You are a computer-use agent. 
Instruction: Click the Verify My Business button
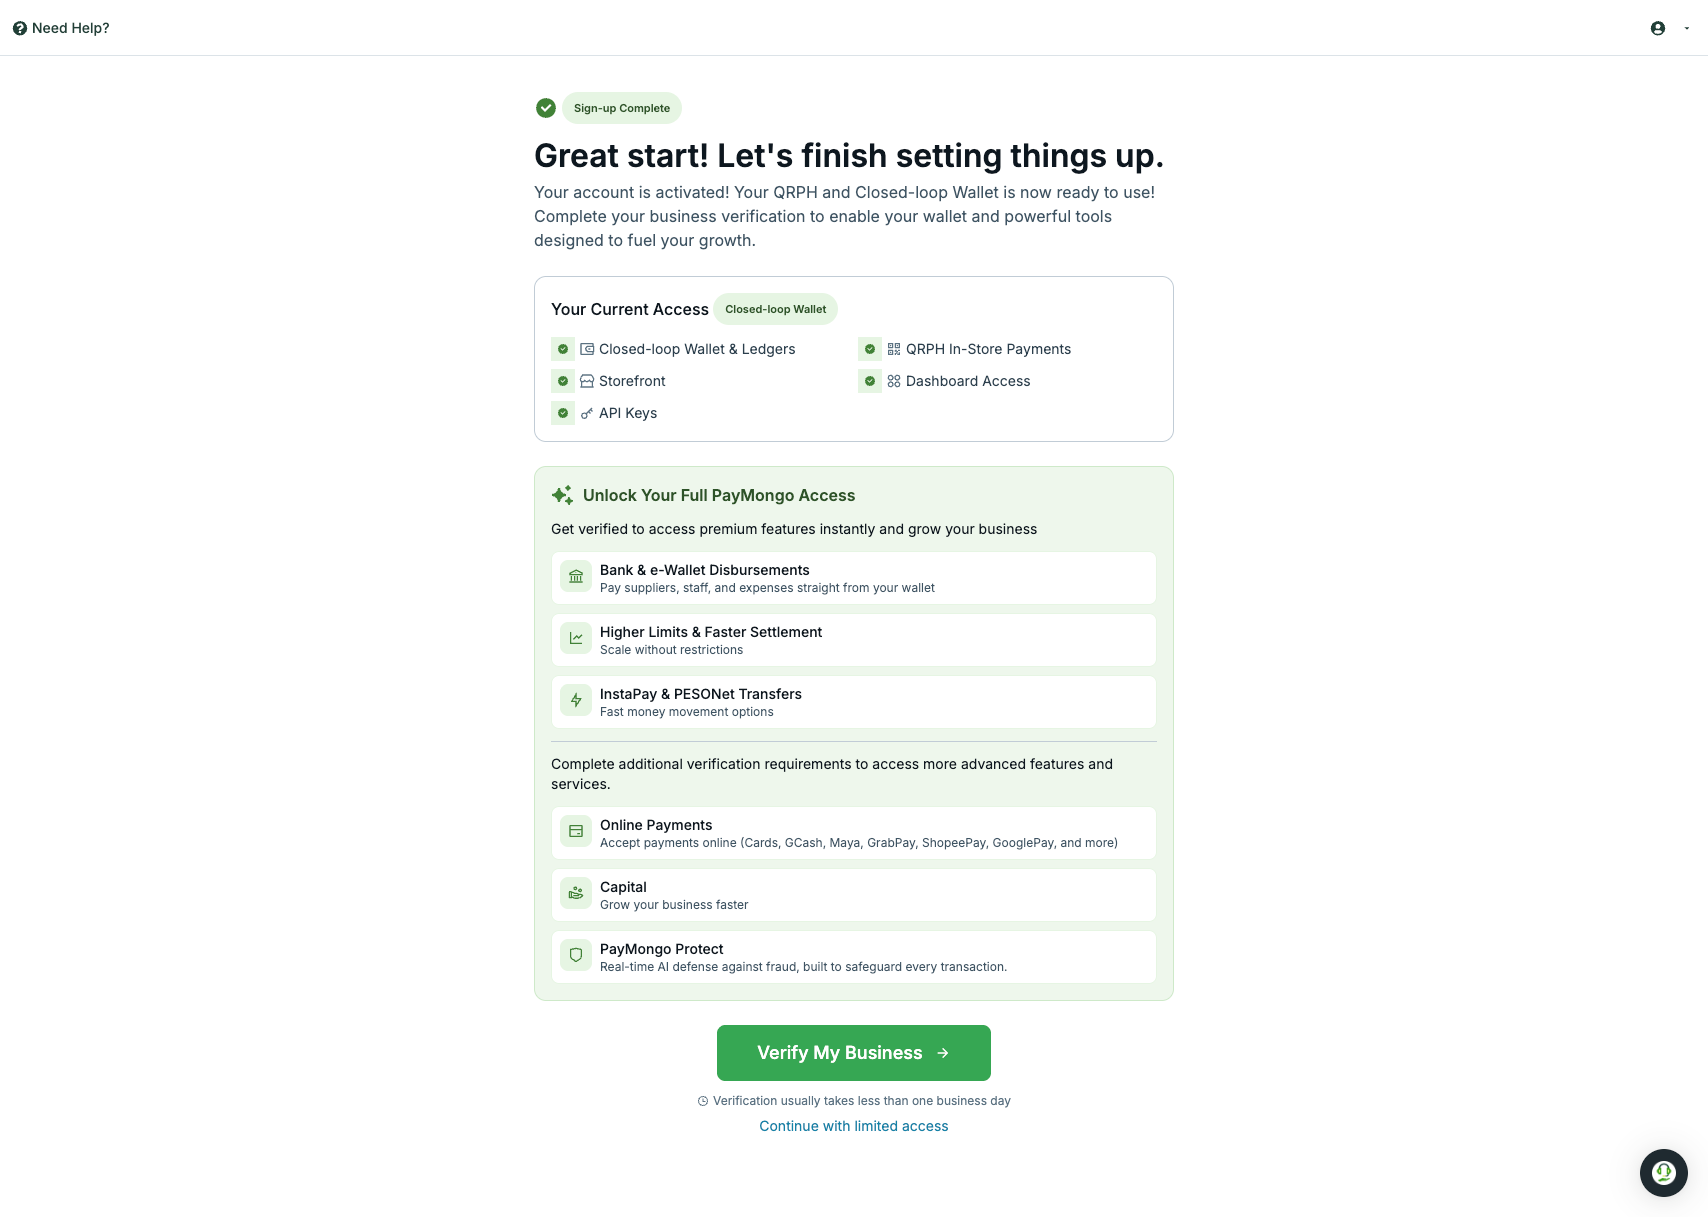854,1053
